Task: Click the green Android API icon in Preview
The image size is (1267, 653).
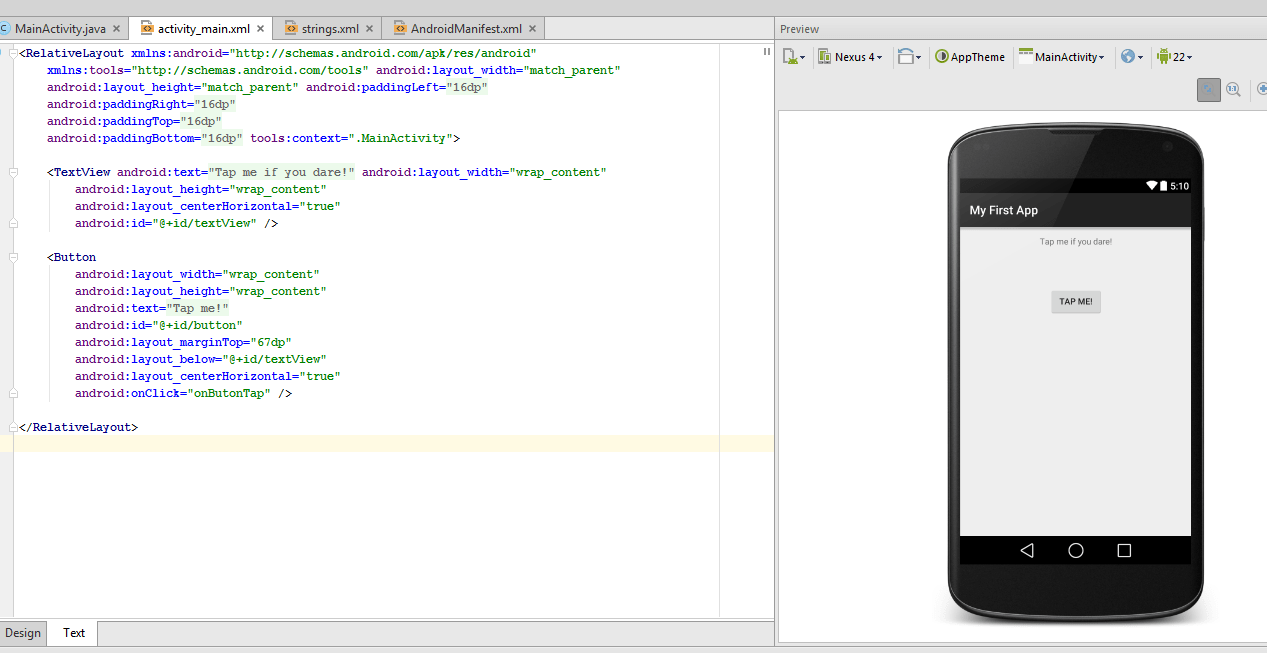Action: click(1165, 56)
